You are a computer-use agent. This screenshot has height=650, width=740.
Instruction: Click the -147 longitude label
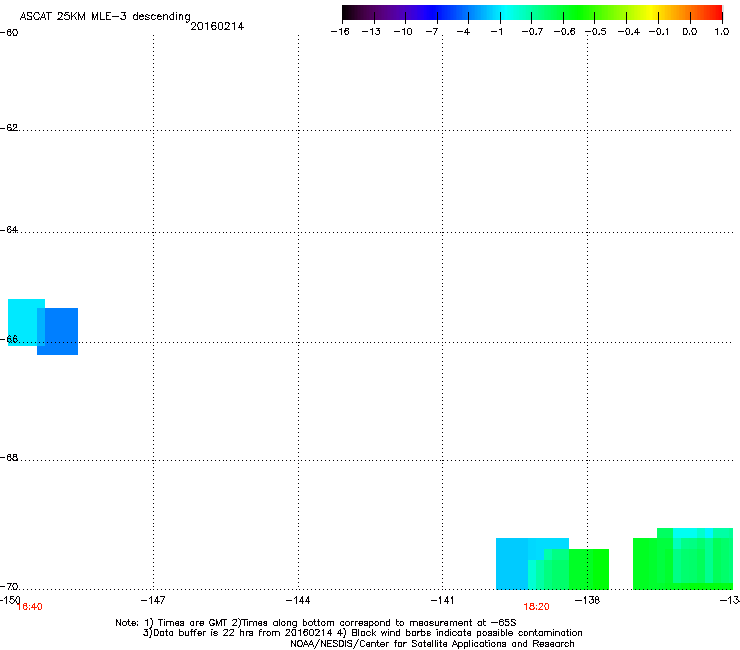[153, 600]
